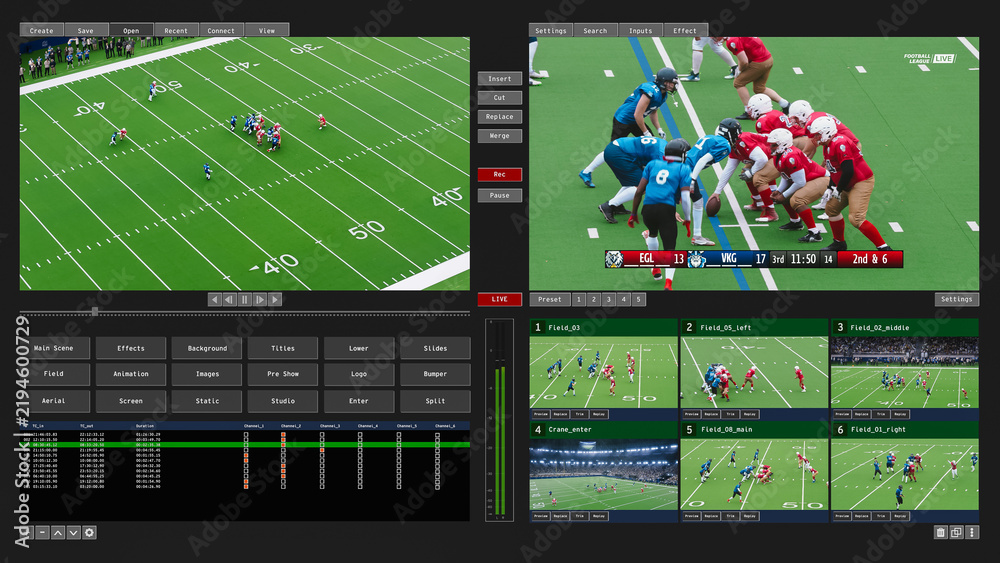Jump to start with the skip-back playback icon
The width and height of the screenshot is (1000, 563).
tap(214, 299)
